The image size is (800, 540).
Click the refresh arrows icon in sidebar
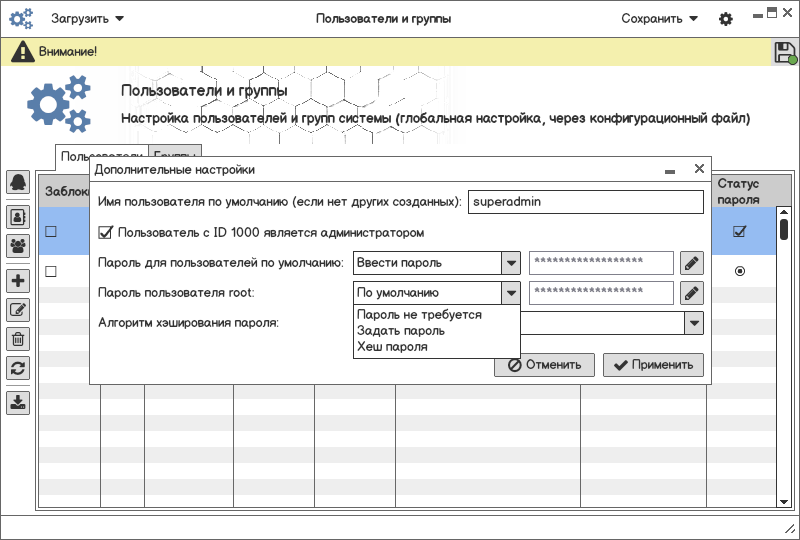coord(18,368)
